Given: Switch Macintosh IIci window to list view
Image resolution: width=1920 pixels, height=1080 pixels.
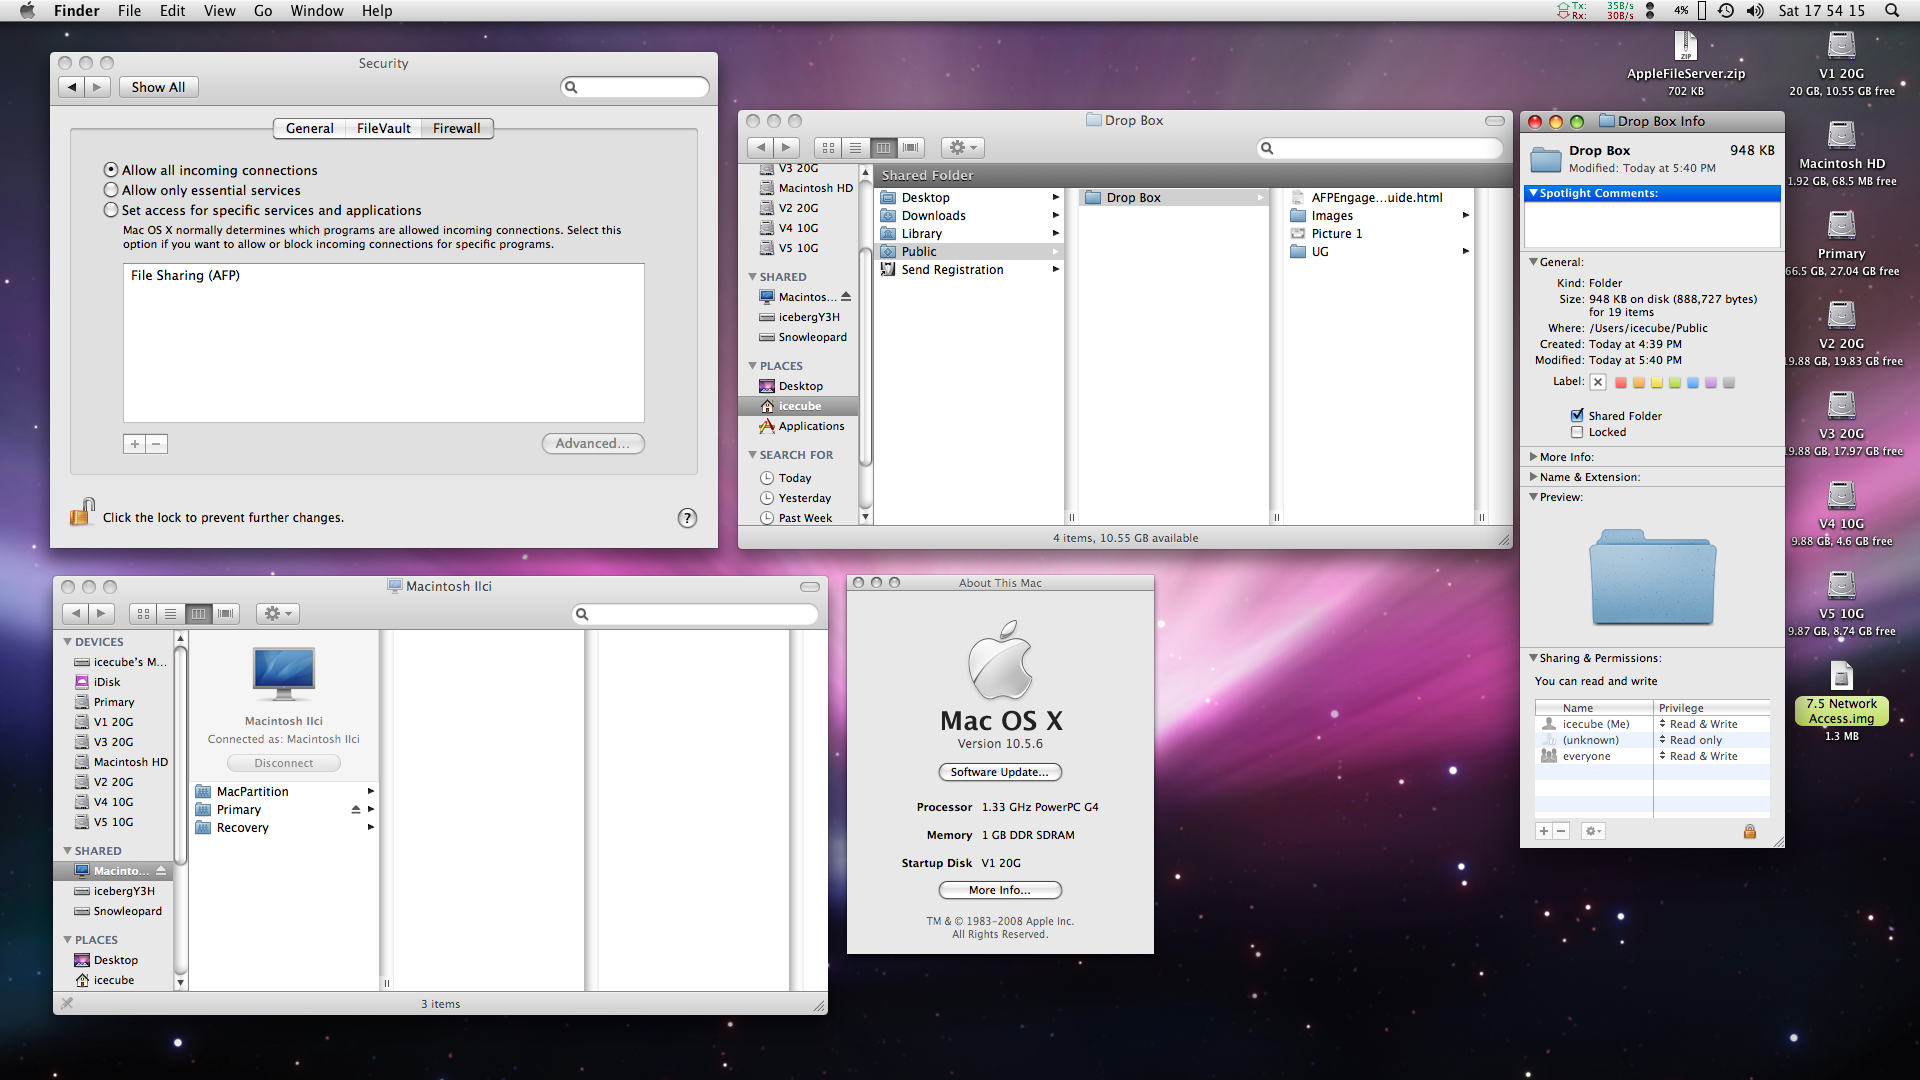Looking at the screenshot, I should pyautogui.click(x=170, y=614).
